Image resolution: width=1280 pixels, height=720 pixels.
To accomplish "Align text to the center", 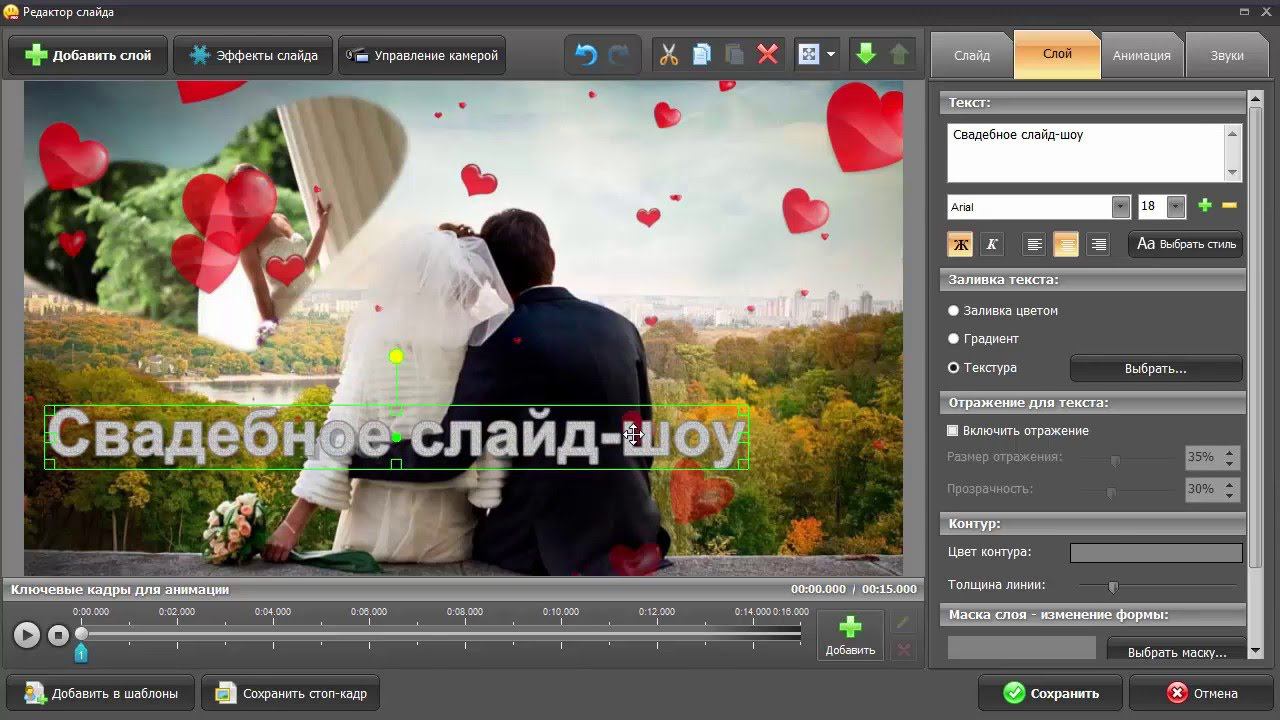I will [x=1066, y=244].
